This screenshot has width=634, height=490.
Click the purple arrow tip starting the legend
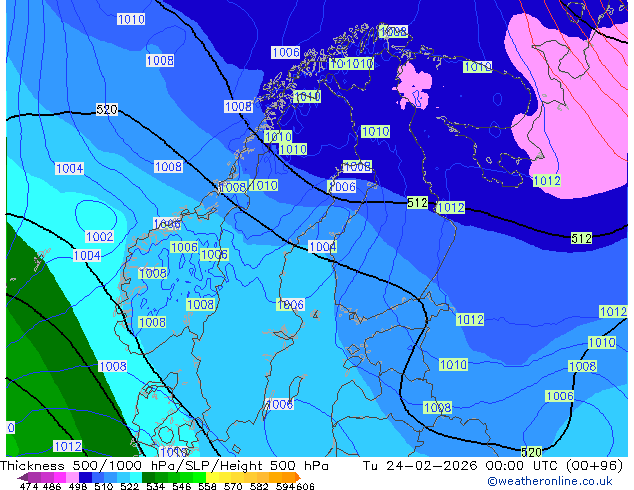22,477
